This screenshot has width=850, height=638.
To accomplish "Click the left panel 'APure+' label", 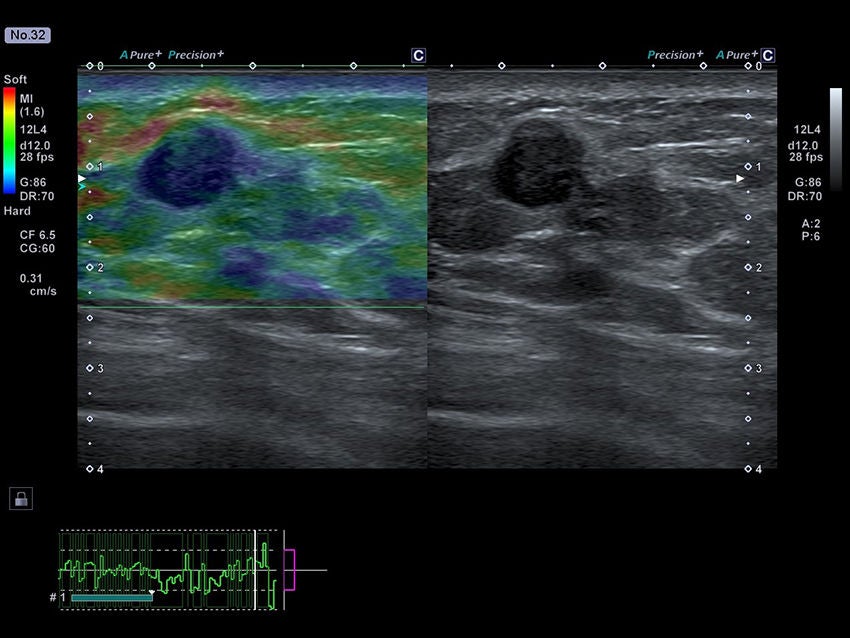I will pyautogui.click(x=140, y=55).
